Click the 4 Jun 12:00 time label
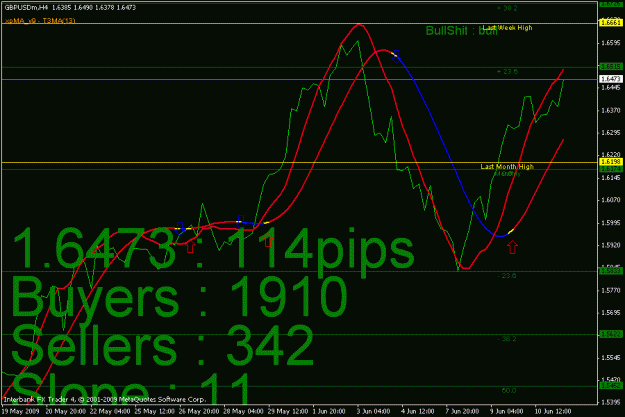The image size is (625, 417). coord(418,411)
